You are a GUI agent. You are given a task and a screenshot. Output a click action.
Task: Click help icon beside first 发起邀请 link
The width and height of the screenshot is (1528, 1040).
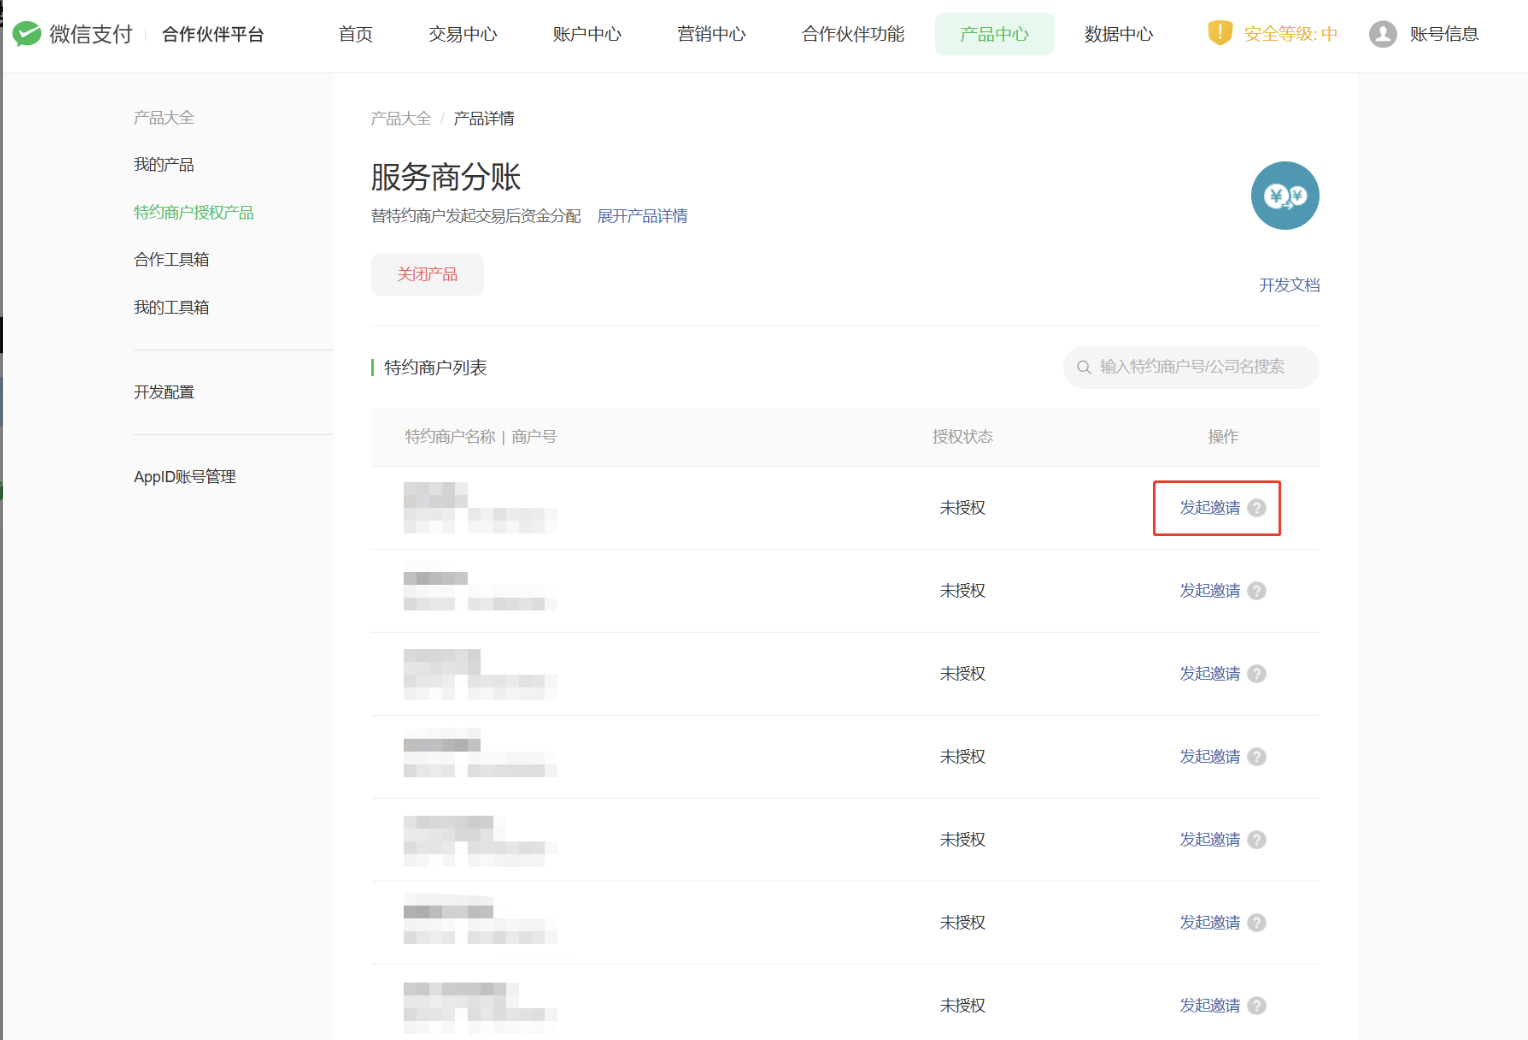(1257, 508)
